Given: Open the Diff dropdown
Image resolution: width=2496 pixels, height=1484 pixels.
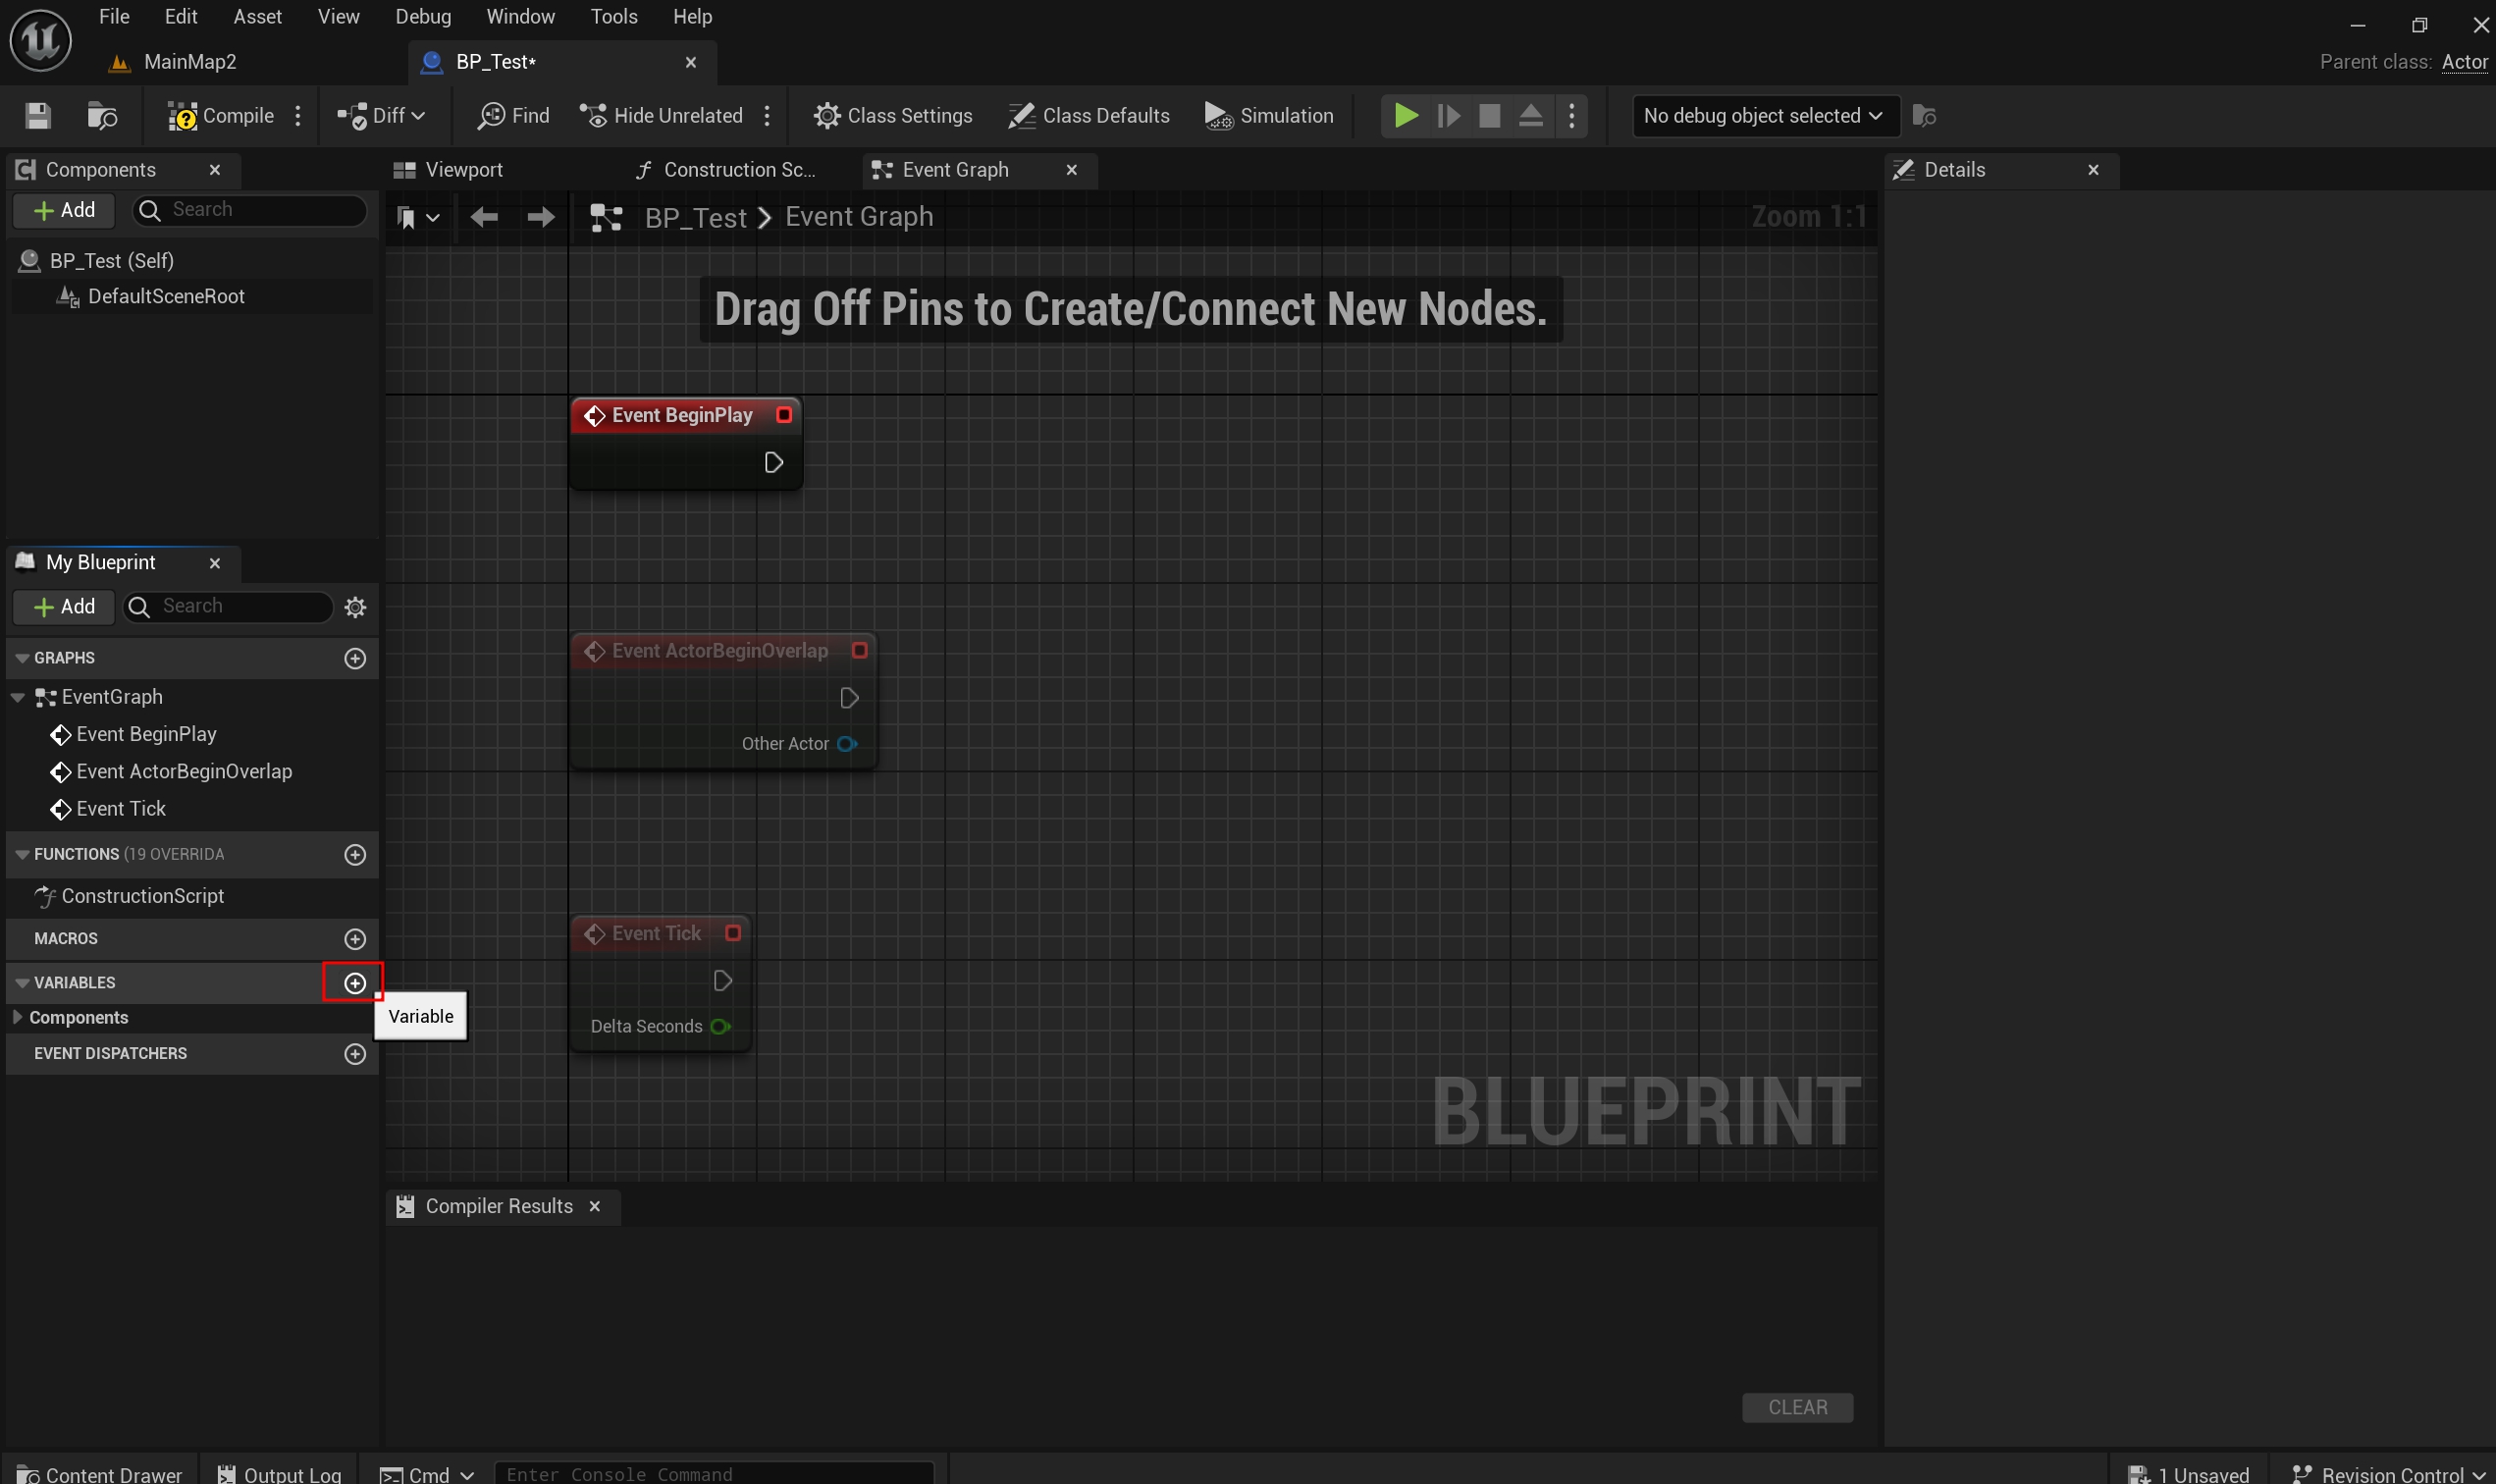Looking at the screenshot, I should pyautogui.click(x=382, y=116).
